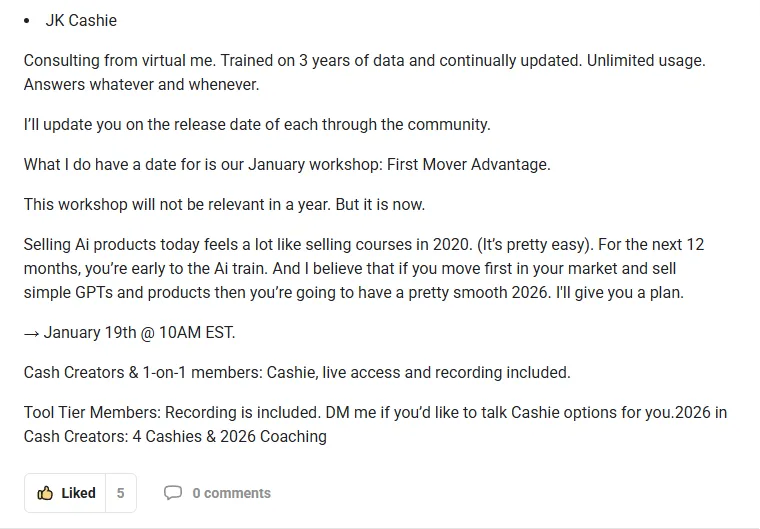Click the 'Answers whatever and whenever' sentence
The width and height of the screenshot is (760, 529).
click(x=142, y=84)
